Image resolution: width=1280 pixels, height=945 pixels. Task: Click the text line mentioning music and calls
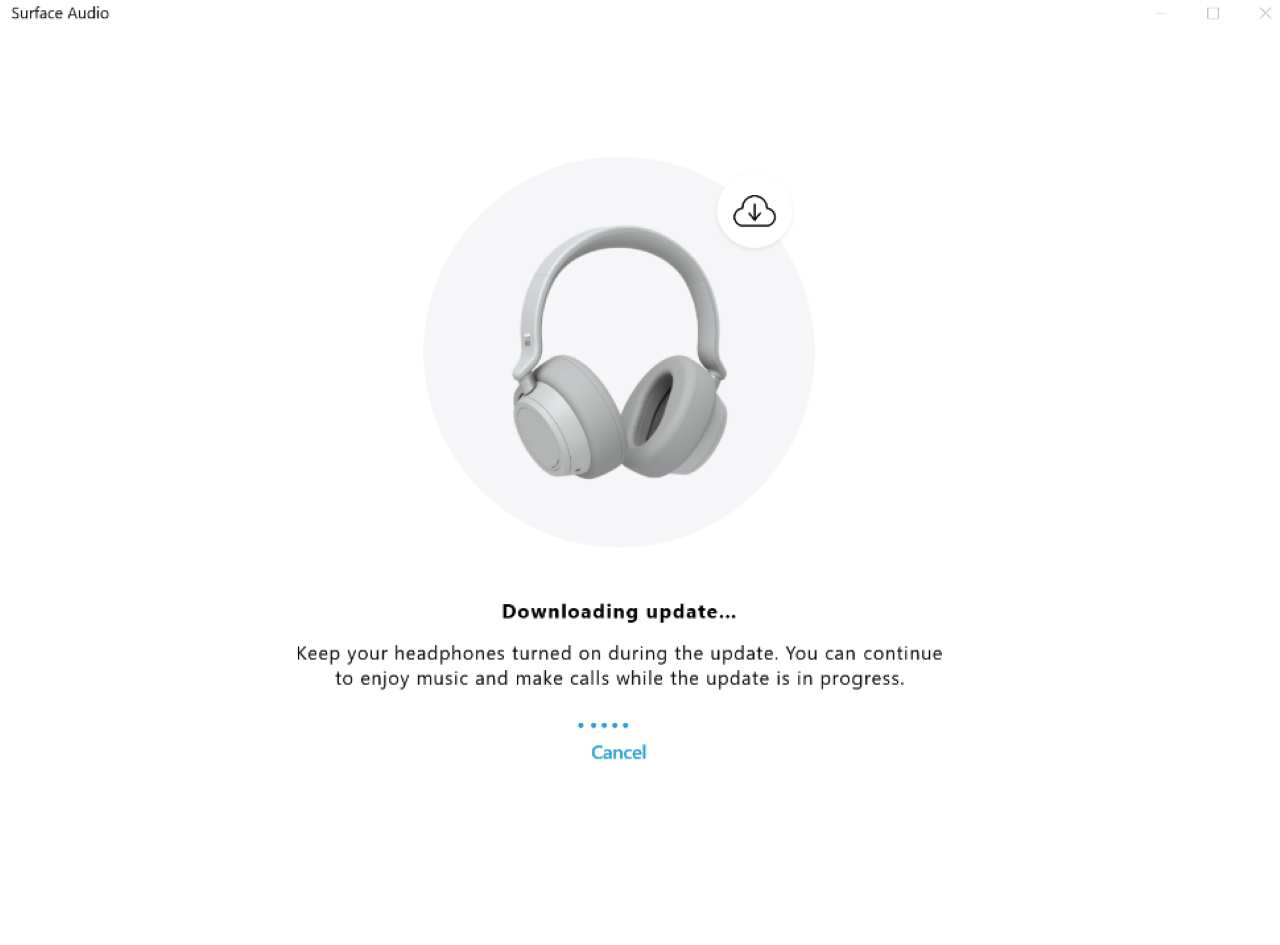(x=619, y=679)
